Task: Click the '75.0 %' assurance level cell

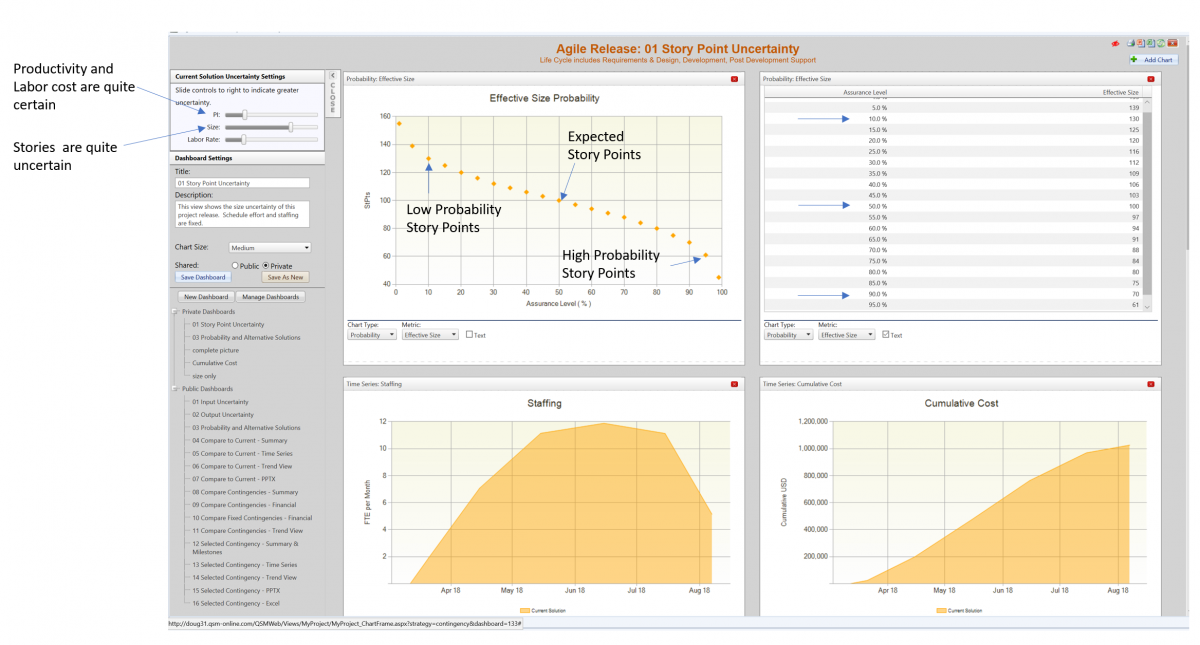Action: point(877,260)
